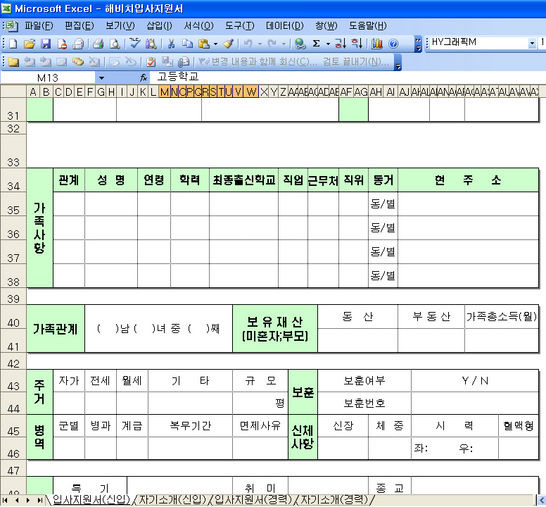Open the Paste options dropdown arrow
The width and height of the screenshot is (546, 507).
point(216,44)
